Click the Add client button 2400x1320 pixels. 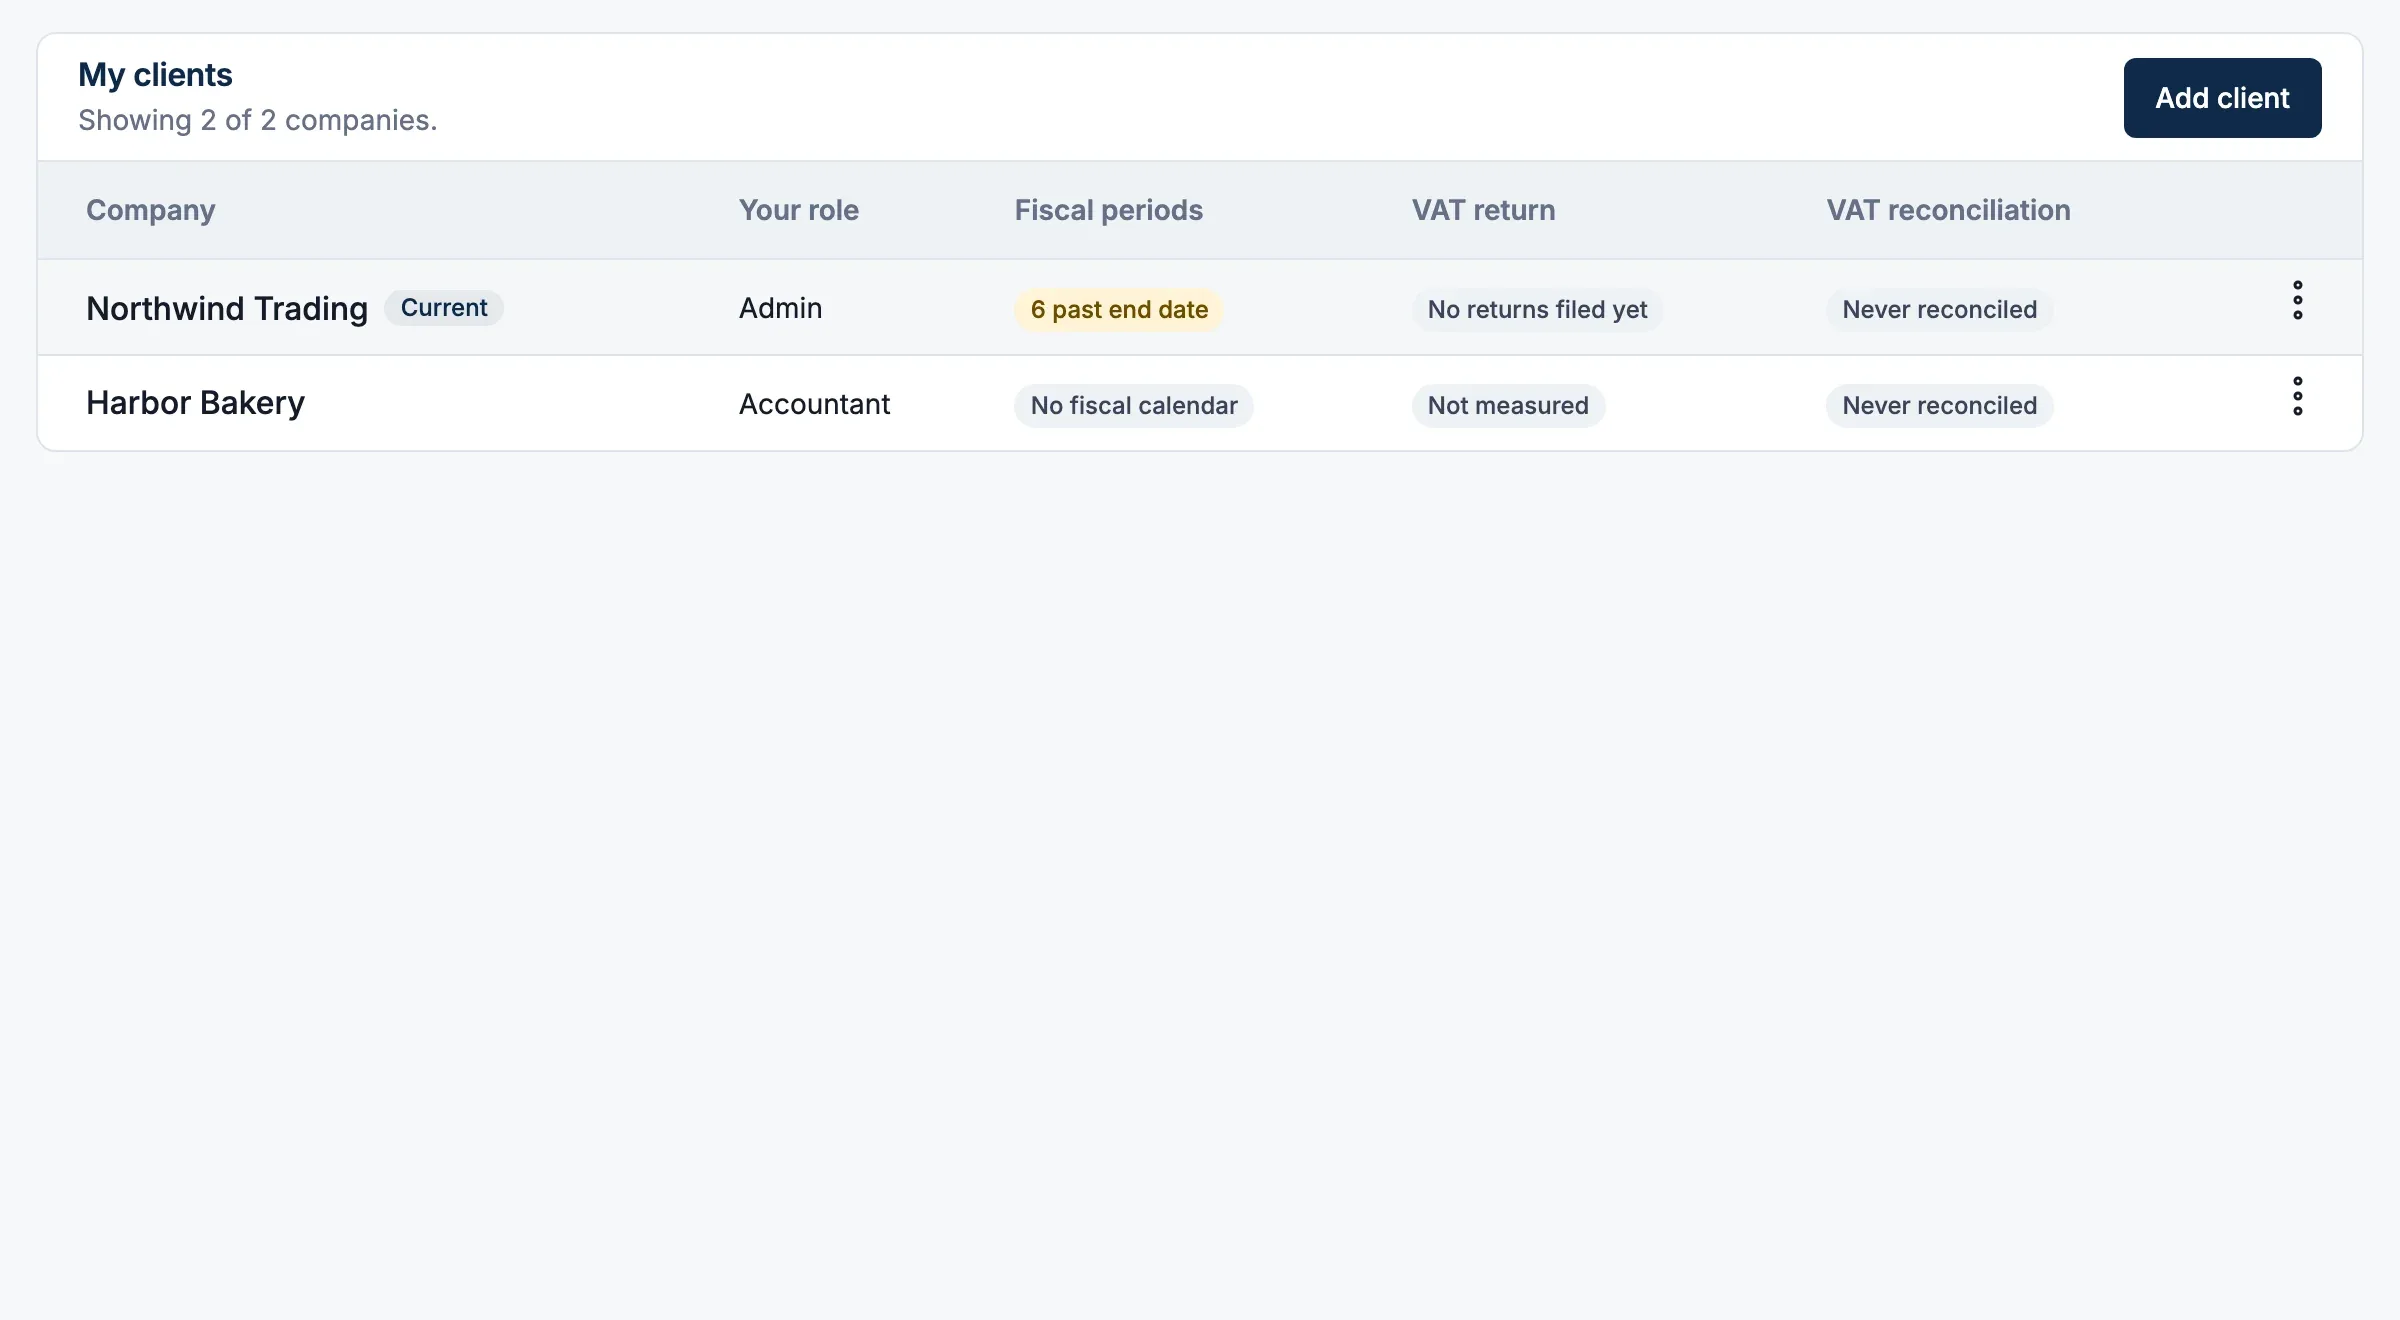[2222, 98]
